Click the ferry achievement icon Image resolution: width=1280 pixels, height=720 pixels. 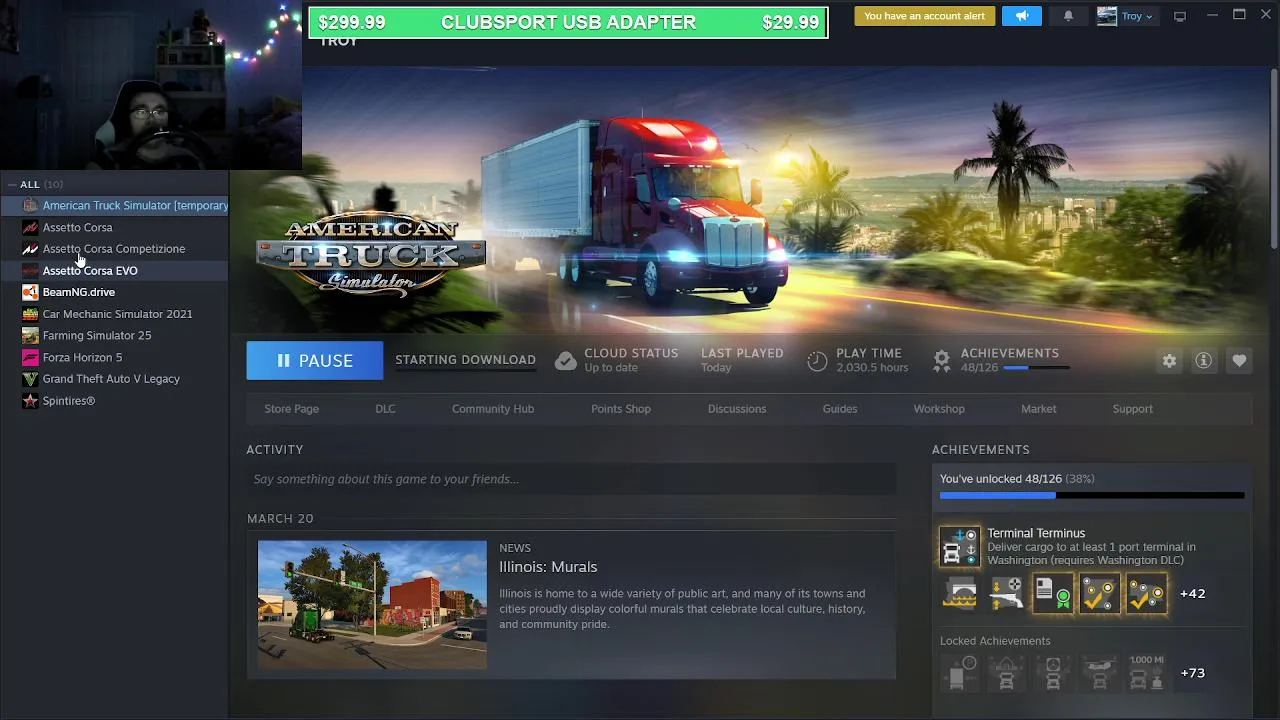(959, 593)
